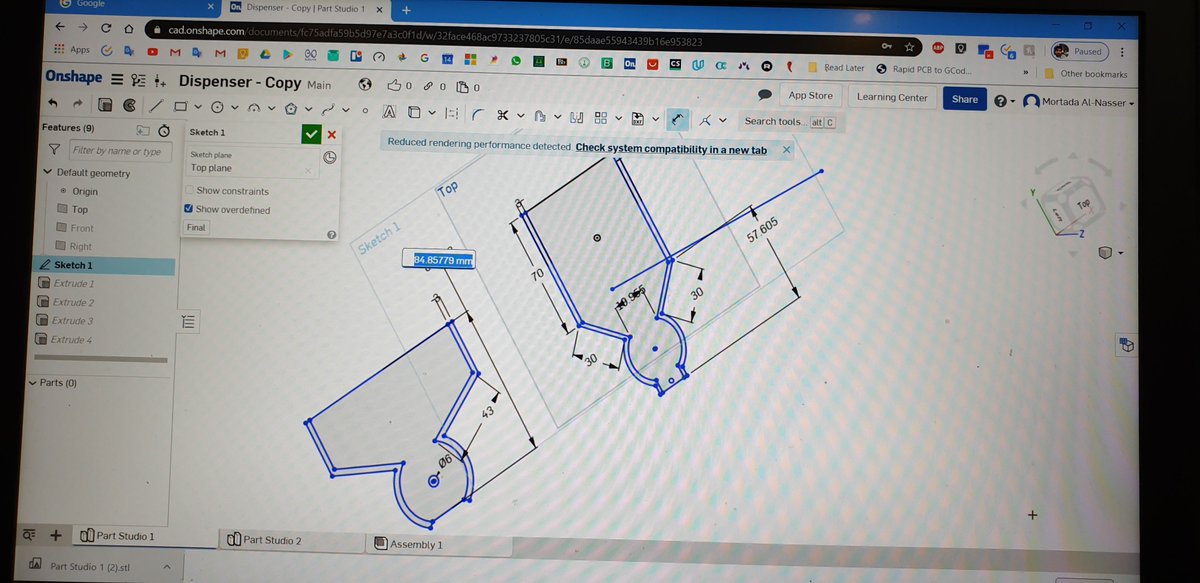Select the Mirror sketch tool
This screenshot has width=1200, height=583.
click(576, 117)
